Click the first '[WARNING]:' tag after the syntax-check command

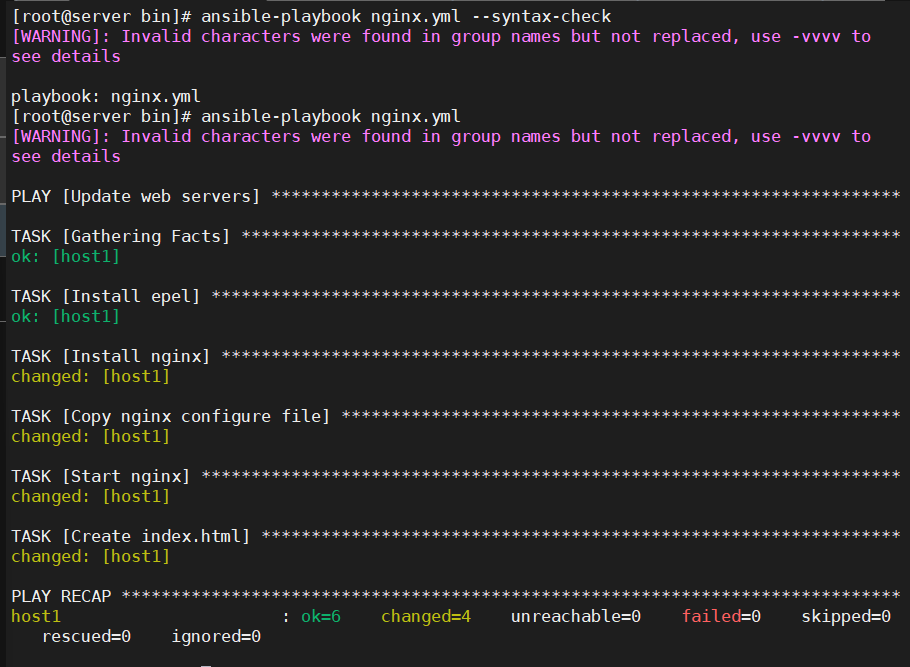[60, 37]
